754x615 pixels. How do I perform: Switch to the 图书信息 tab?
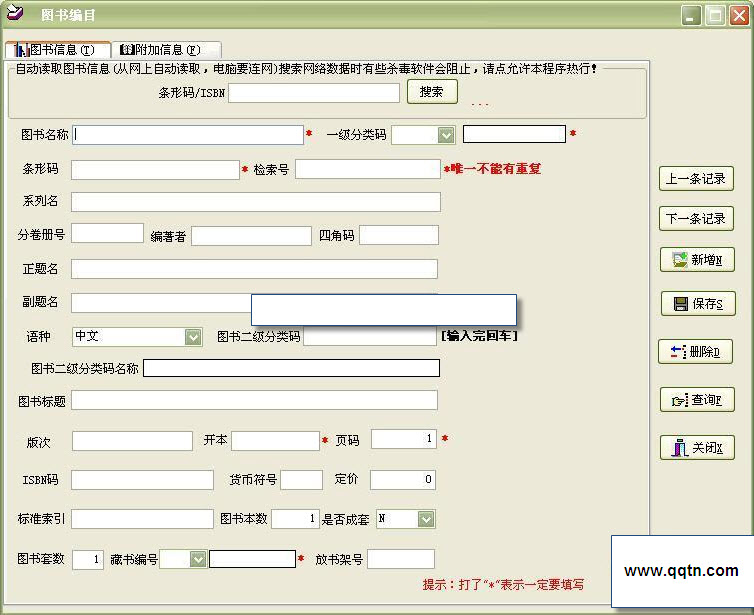[58, 49]
